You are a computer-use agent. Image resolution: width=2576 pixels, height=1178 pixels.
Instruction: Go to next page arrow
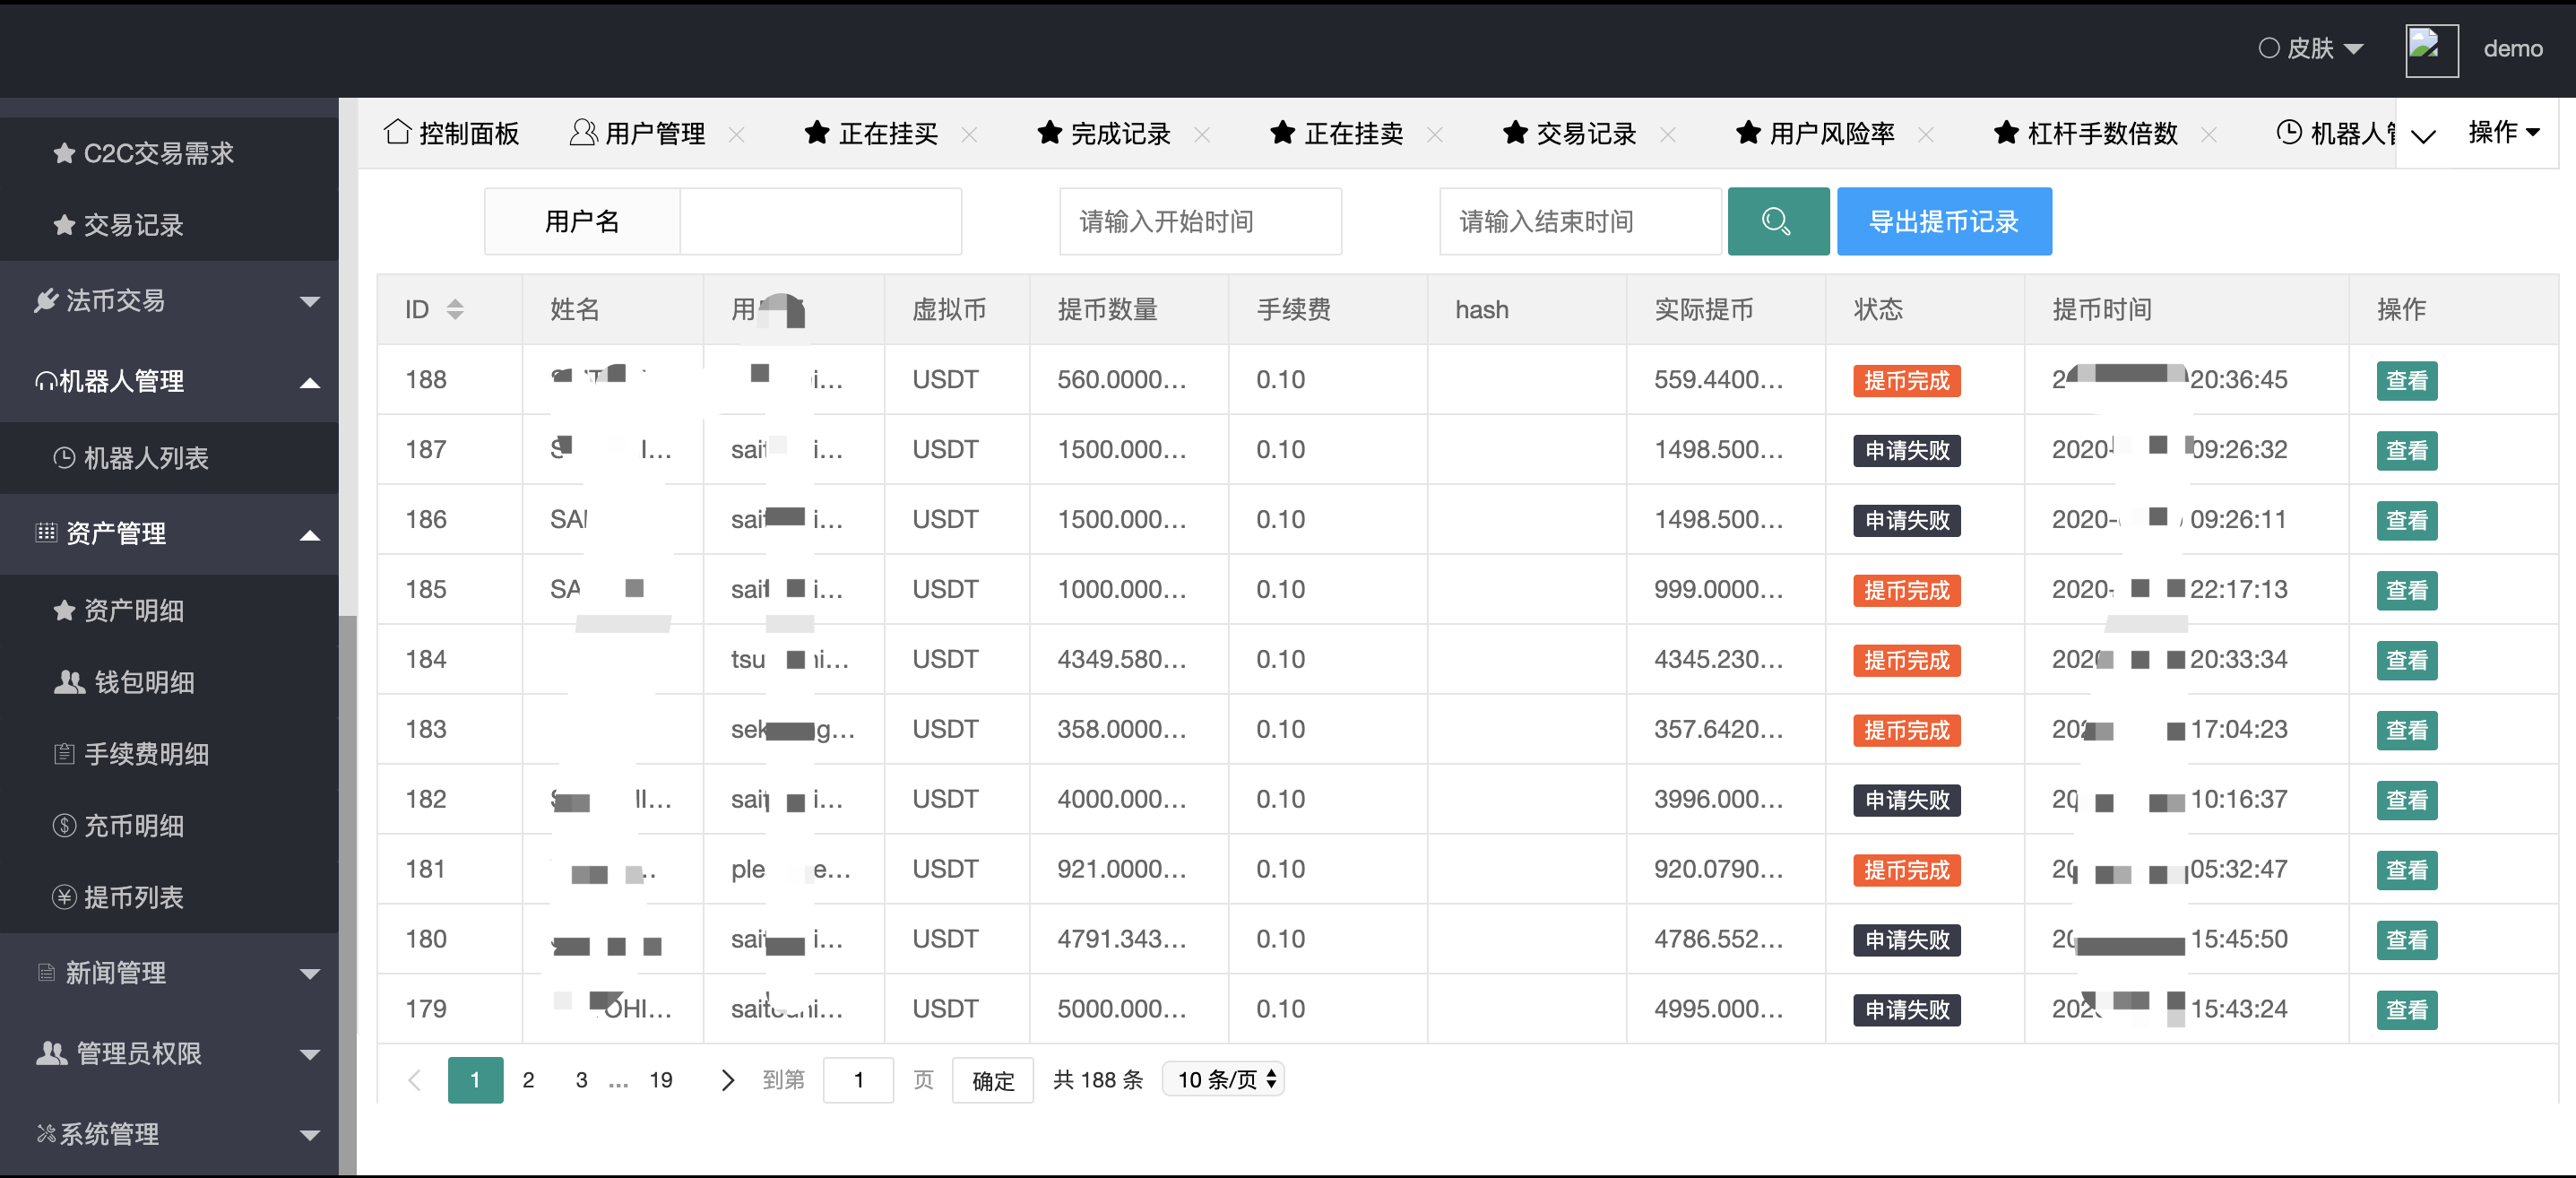tap(727, 1080)
